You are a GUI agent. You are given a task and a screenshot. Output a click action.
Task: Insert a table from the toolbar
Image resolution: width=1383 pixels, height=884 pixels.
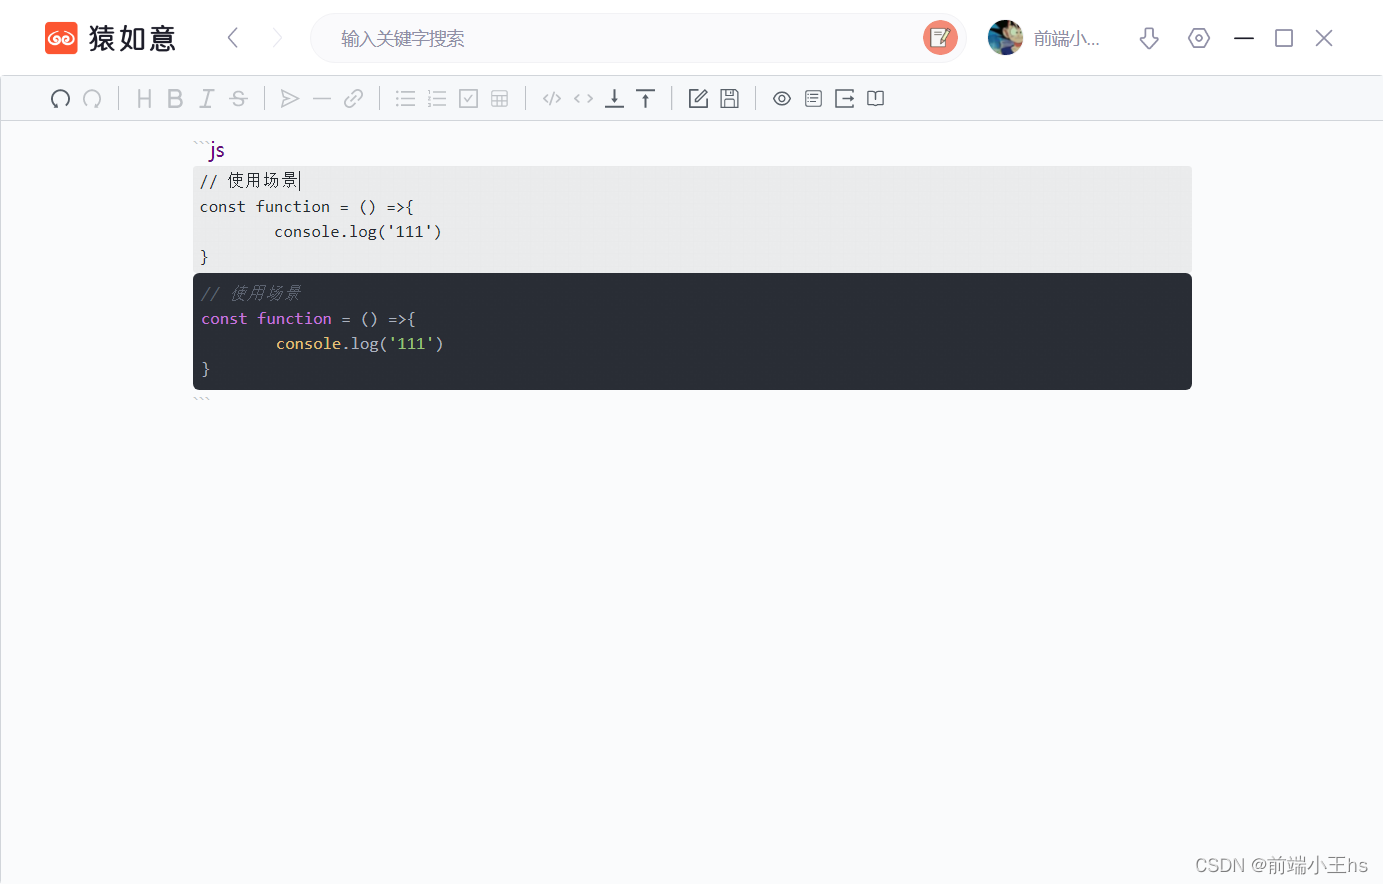500,98
